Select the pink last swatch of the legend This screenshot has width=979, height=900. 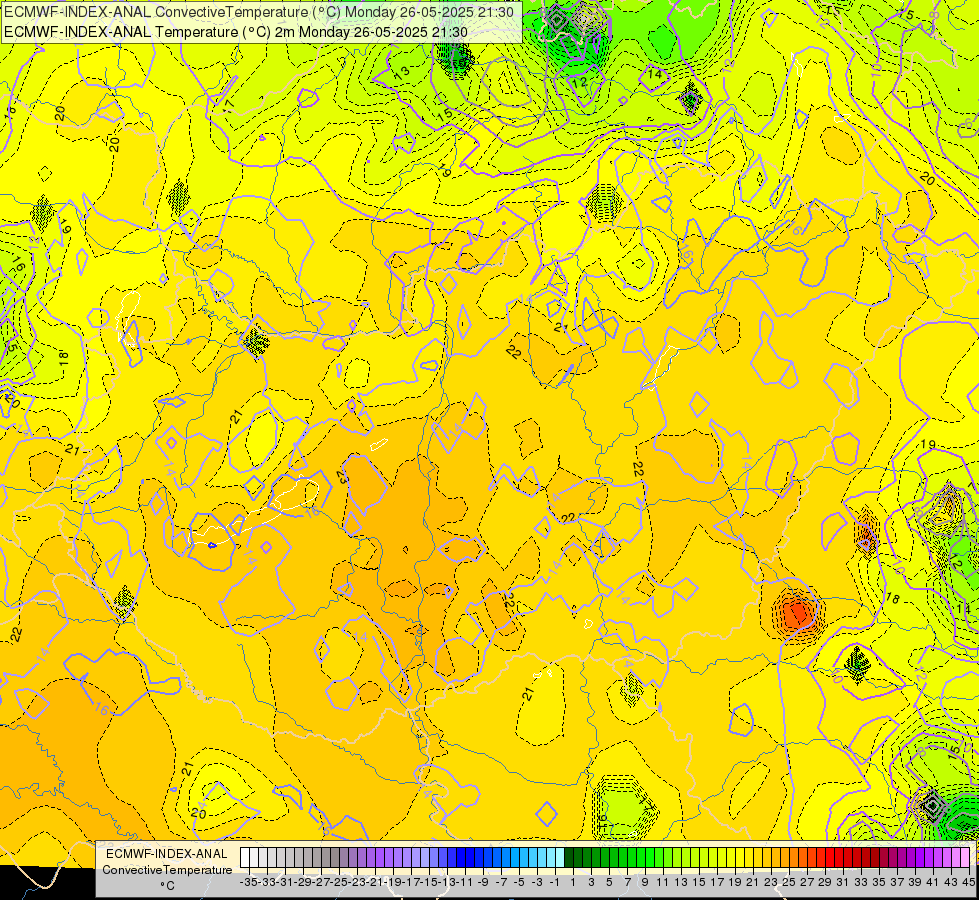pos(965,858)
